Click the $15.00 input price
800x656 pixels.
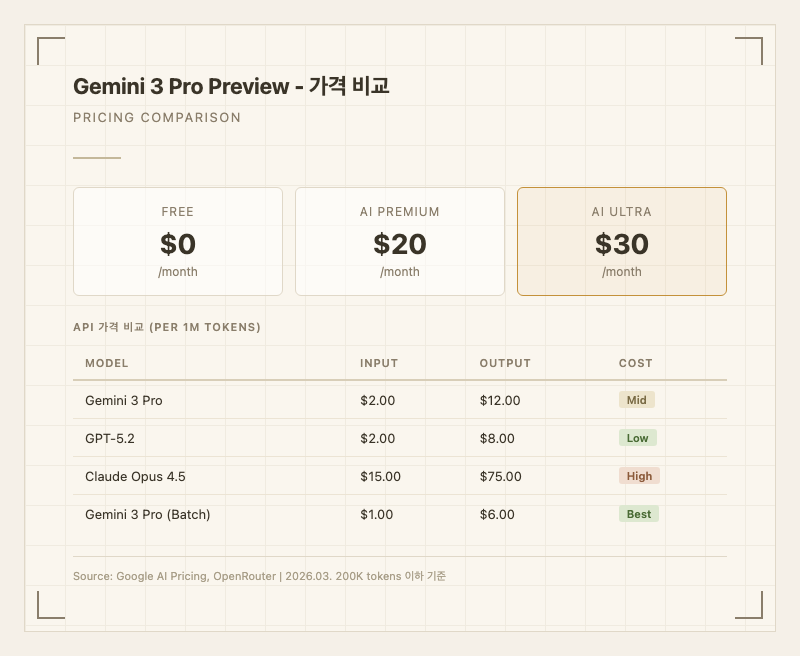coord(380,476)
